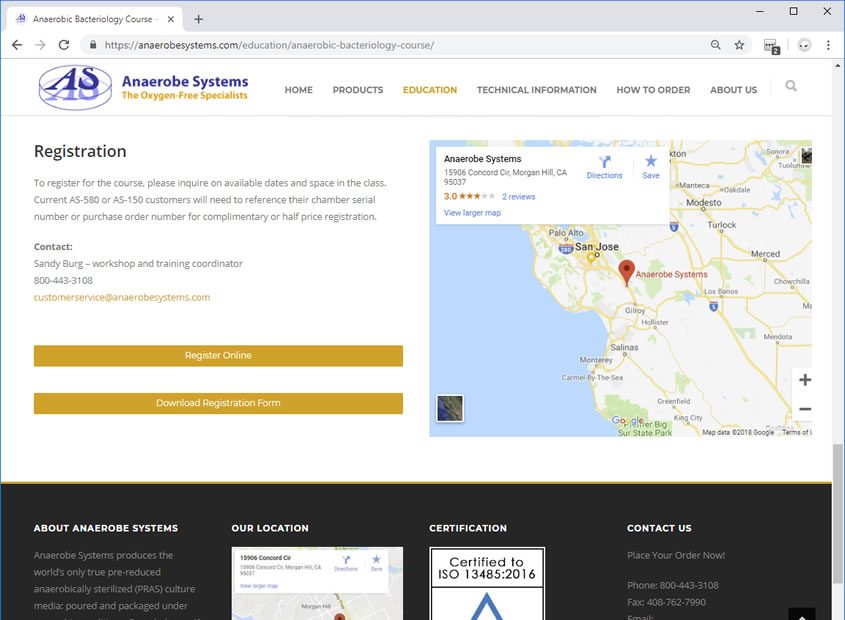The image size is (845, 620).
Task: Click the Download Registration Form button
Action: pyautogui.click(x=218, y=403)
